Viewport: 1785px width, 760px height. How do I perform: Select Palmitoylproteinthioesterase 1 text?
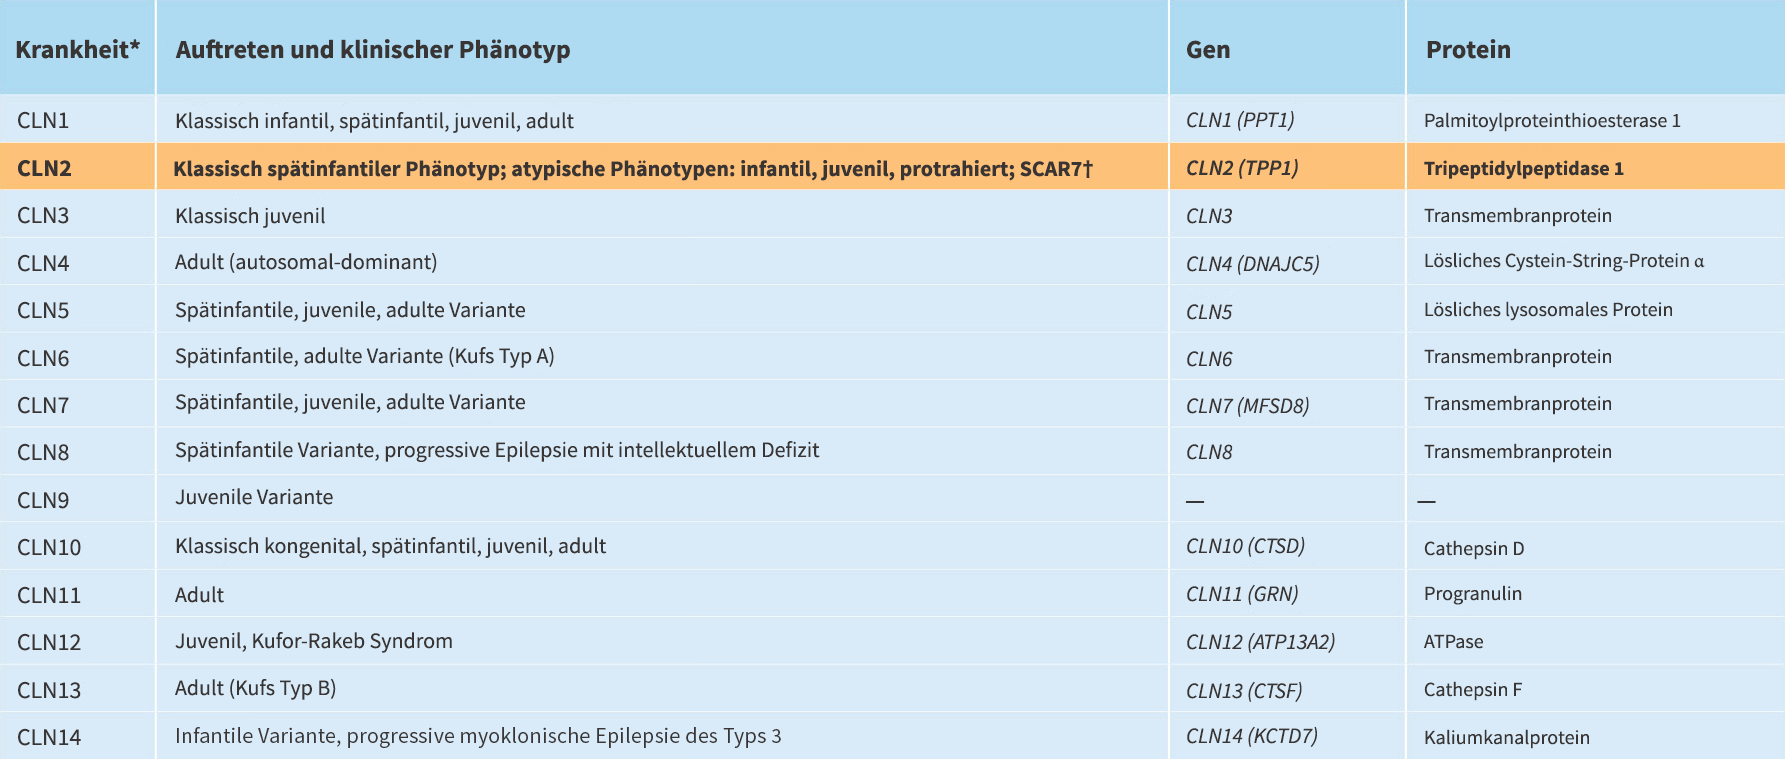point(1552,121)
